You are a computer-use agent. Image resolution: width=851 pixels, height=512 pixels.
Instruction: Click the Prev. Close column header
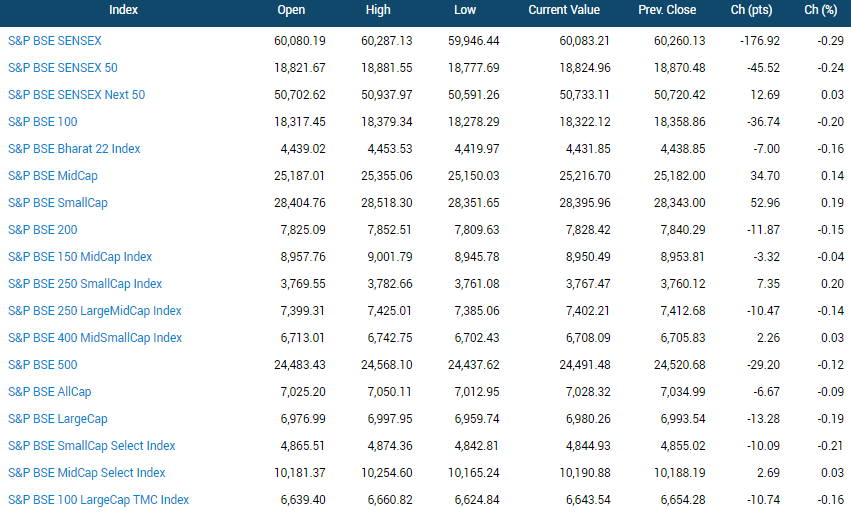point(667,10)
